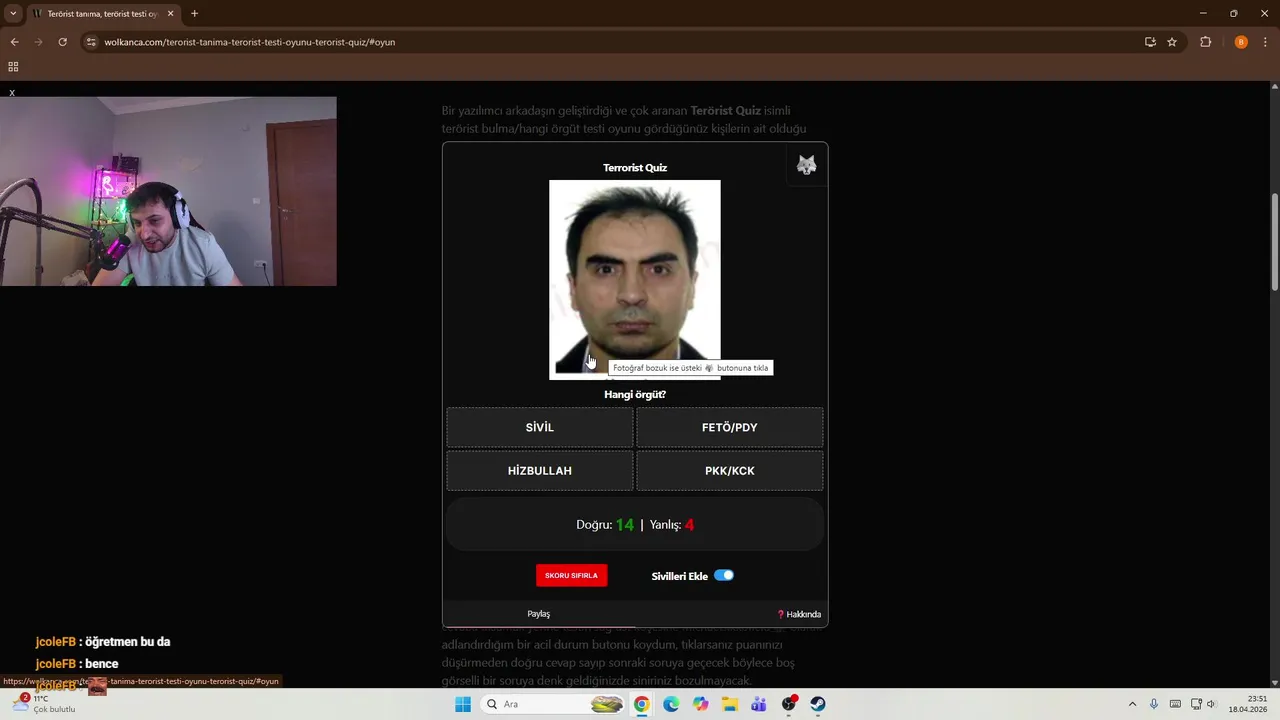Viewport: 1280px width, 720px height.
Task: Click the page vertical scrollbar
Action: (x=1274, y=240)
